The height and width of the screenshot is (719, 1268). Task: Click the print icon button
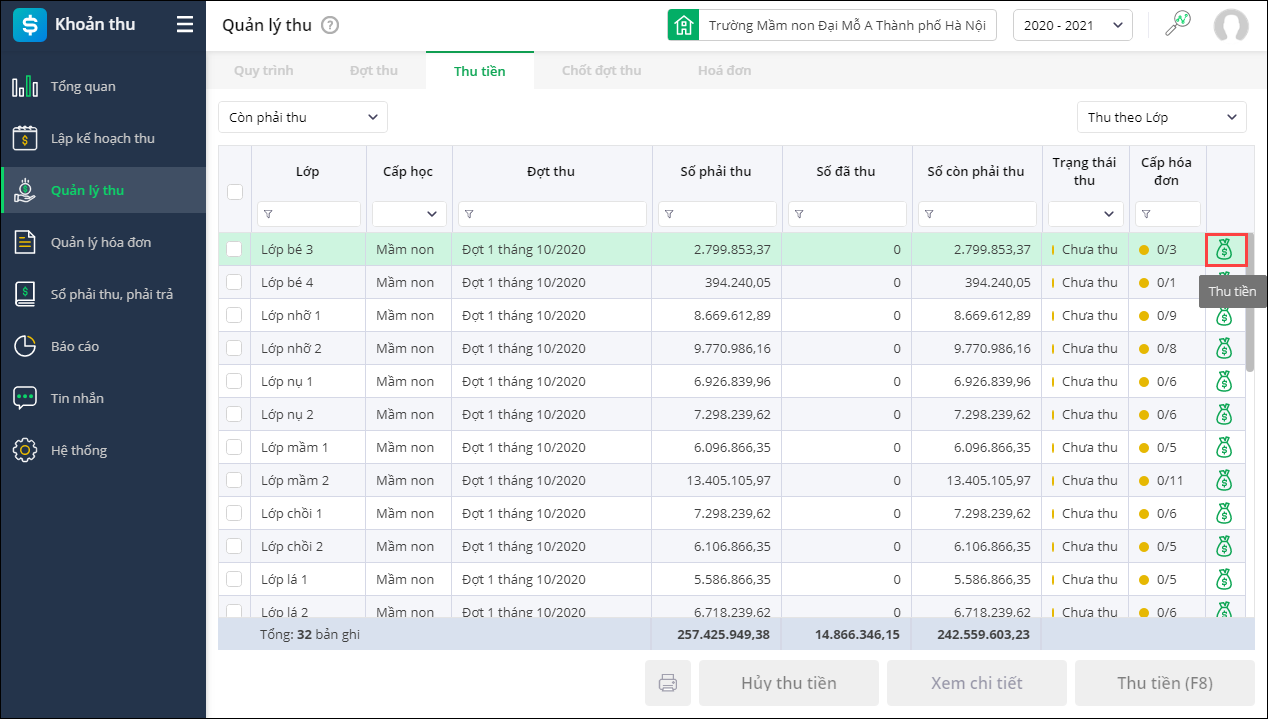tap(668, 684)
